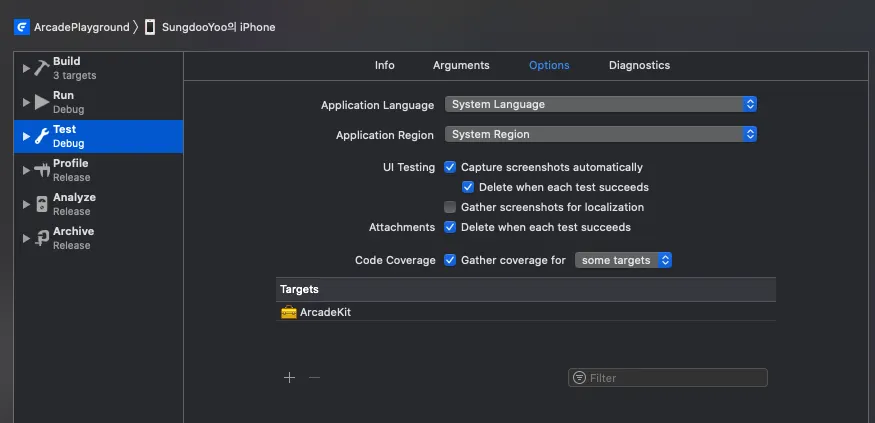Switch to the Diagnostics tab
Viewport: 875px width, 423px height.
(639, 65)
